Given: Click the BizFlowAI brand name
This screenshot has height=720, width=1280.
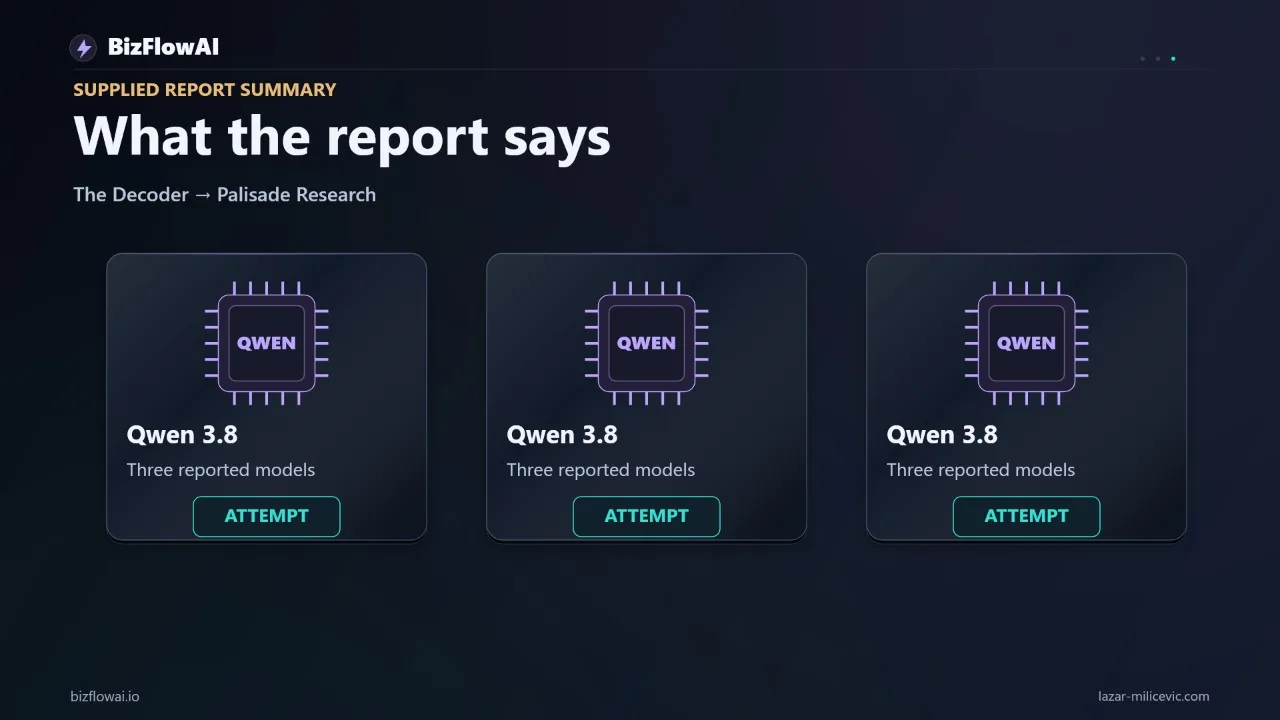Looking at the screenshot, I should pos(163,47).
